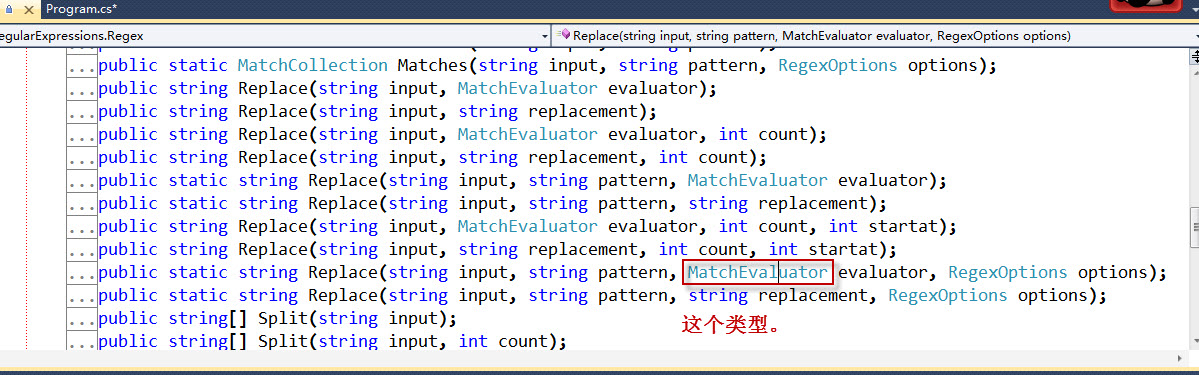Expand '...' beside Split(string input, int count);

coord(82,341)
